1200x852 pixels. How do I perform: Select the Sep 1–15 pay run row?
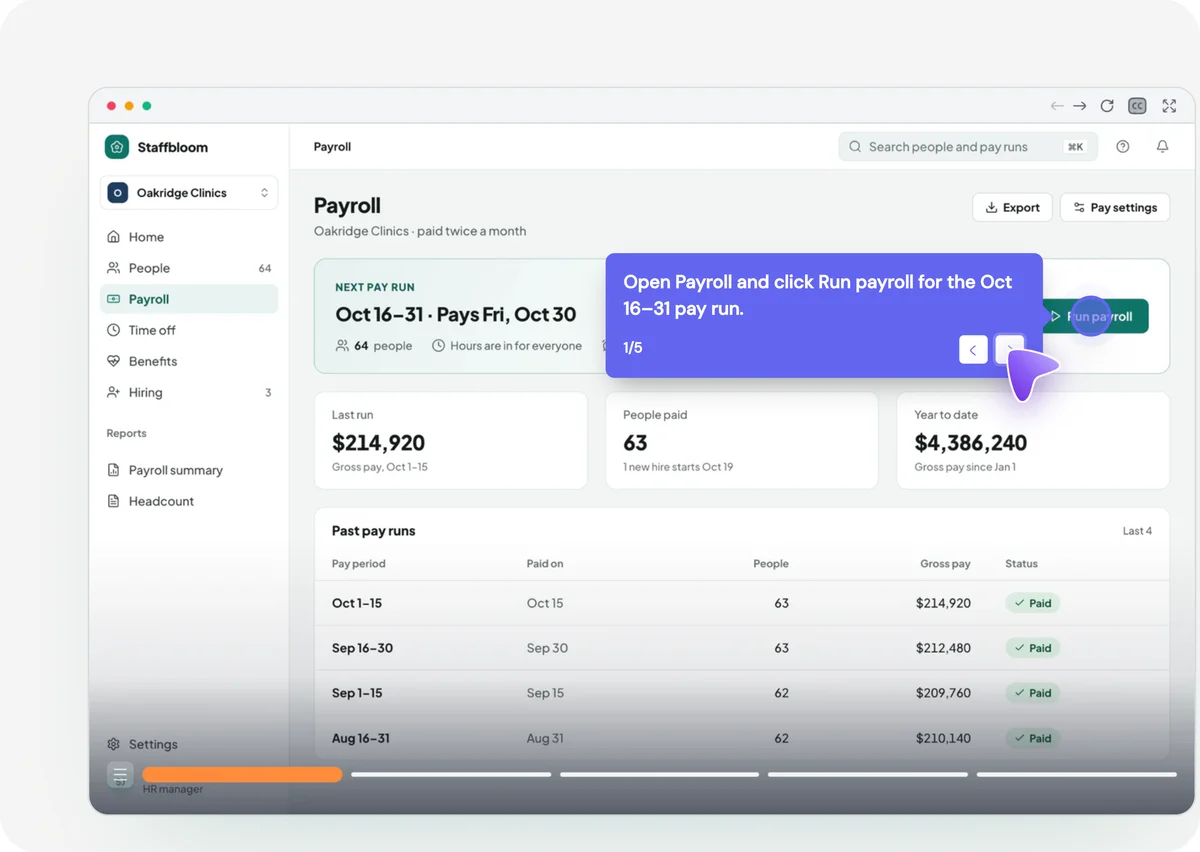pos(742,693)
